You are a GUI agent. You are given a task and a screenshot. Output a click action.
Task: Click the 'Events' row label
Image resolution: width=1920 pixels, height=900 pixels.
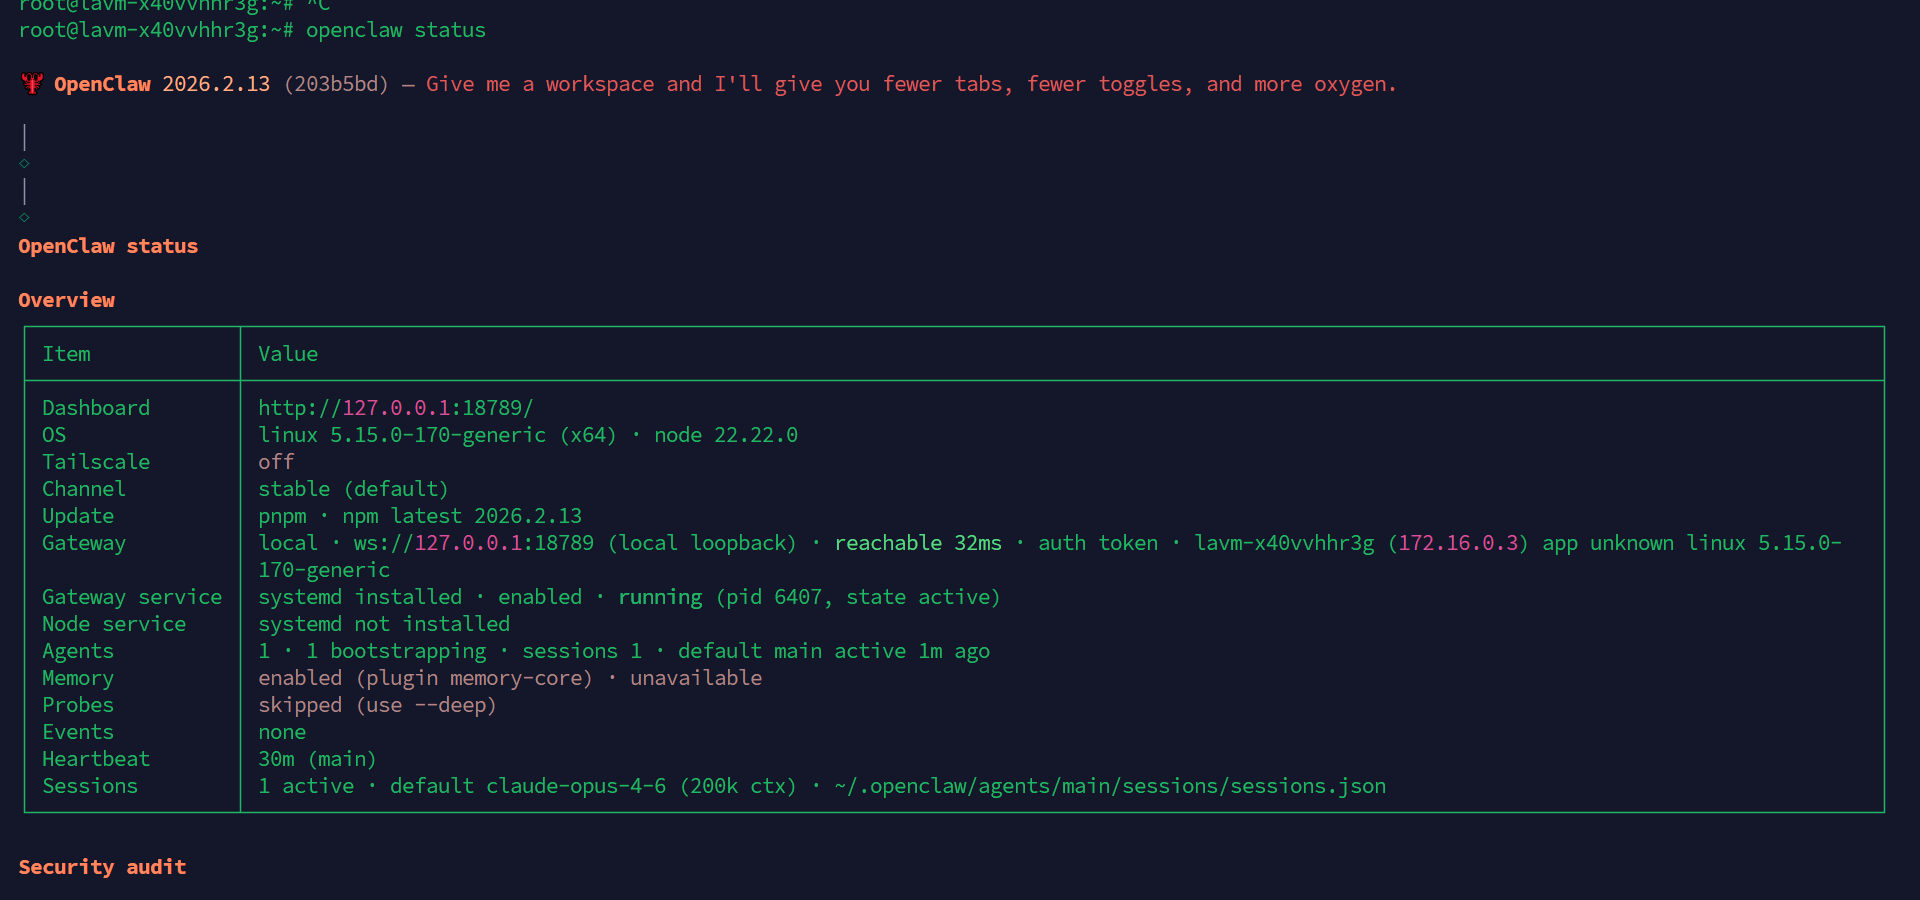click(x=78, y=732)
